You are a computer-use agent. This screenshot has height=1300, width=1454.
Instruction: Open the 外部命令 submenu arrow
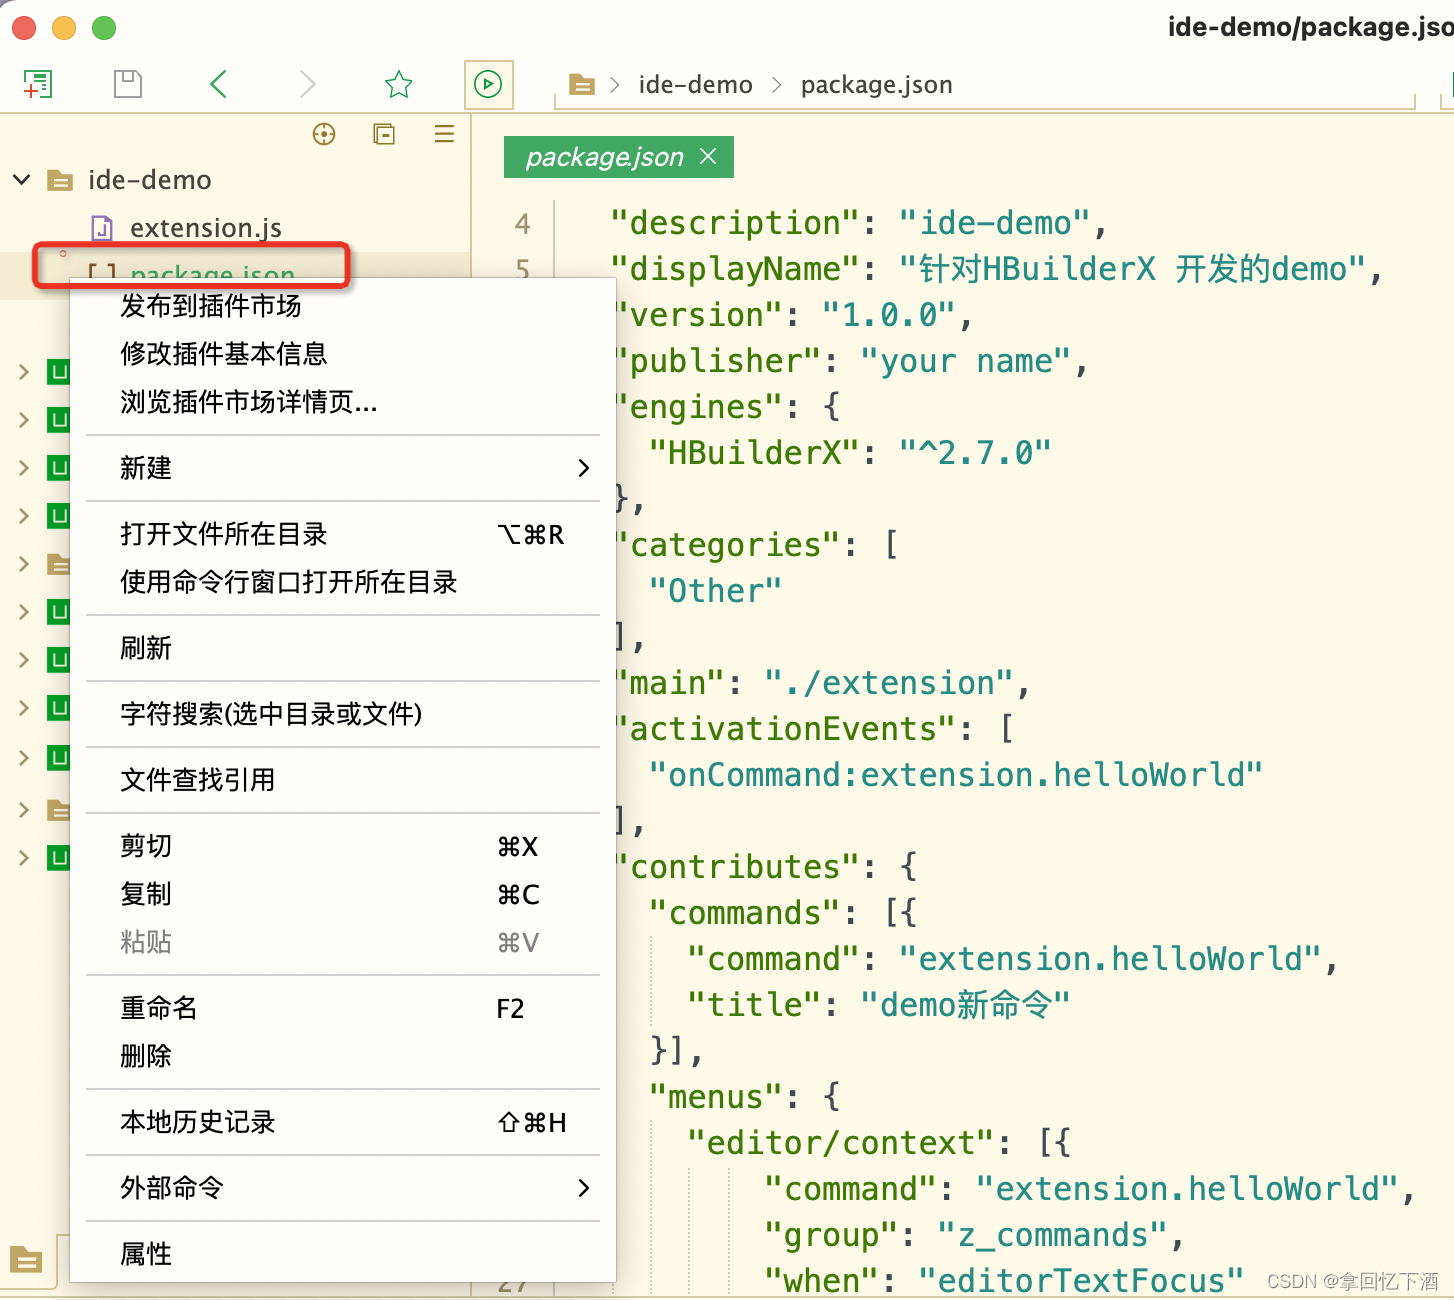coord(584,1188)
